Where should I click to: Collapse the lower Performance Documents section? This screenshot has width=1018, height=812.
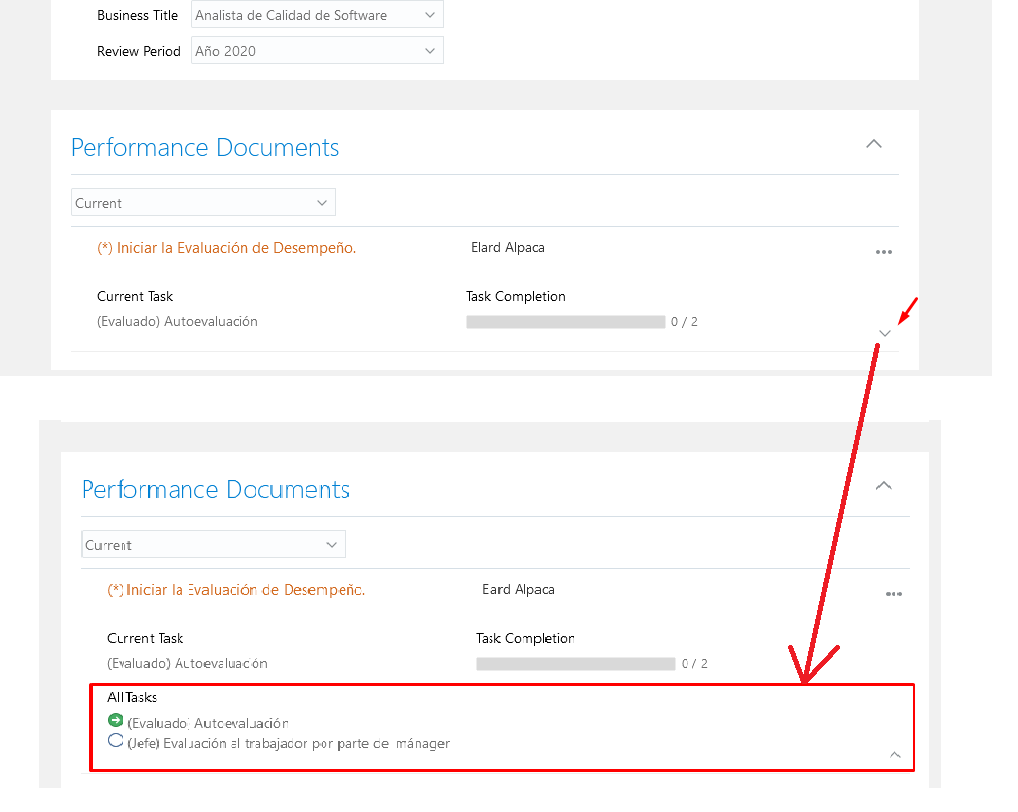(x=883, y=485)
